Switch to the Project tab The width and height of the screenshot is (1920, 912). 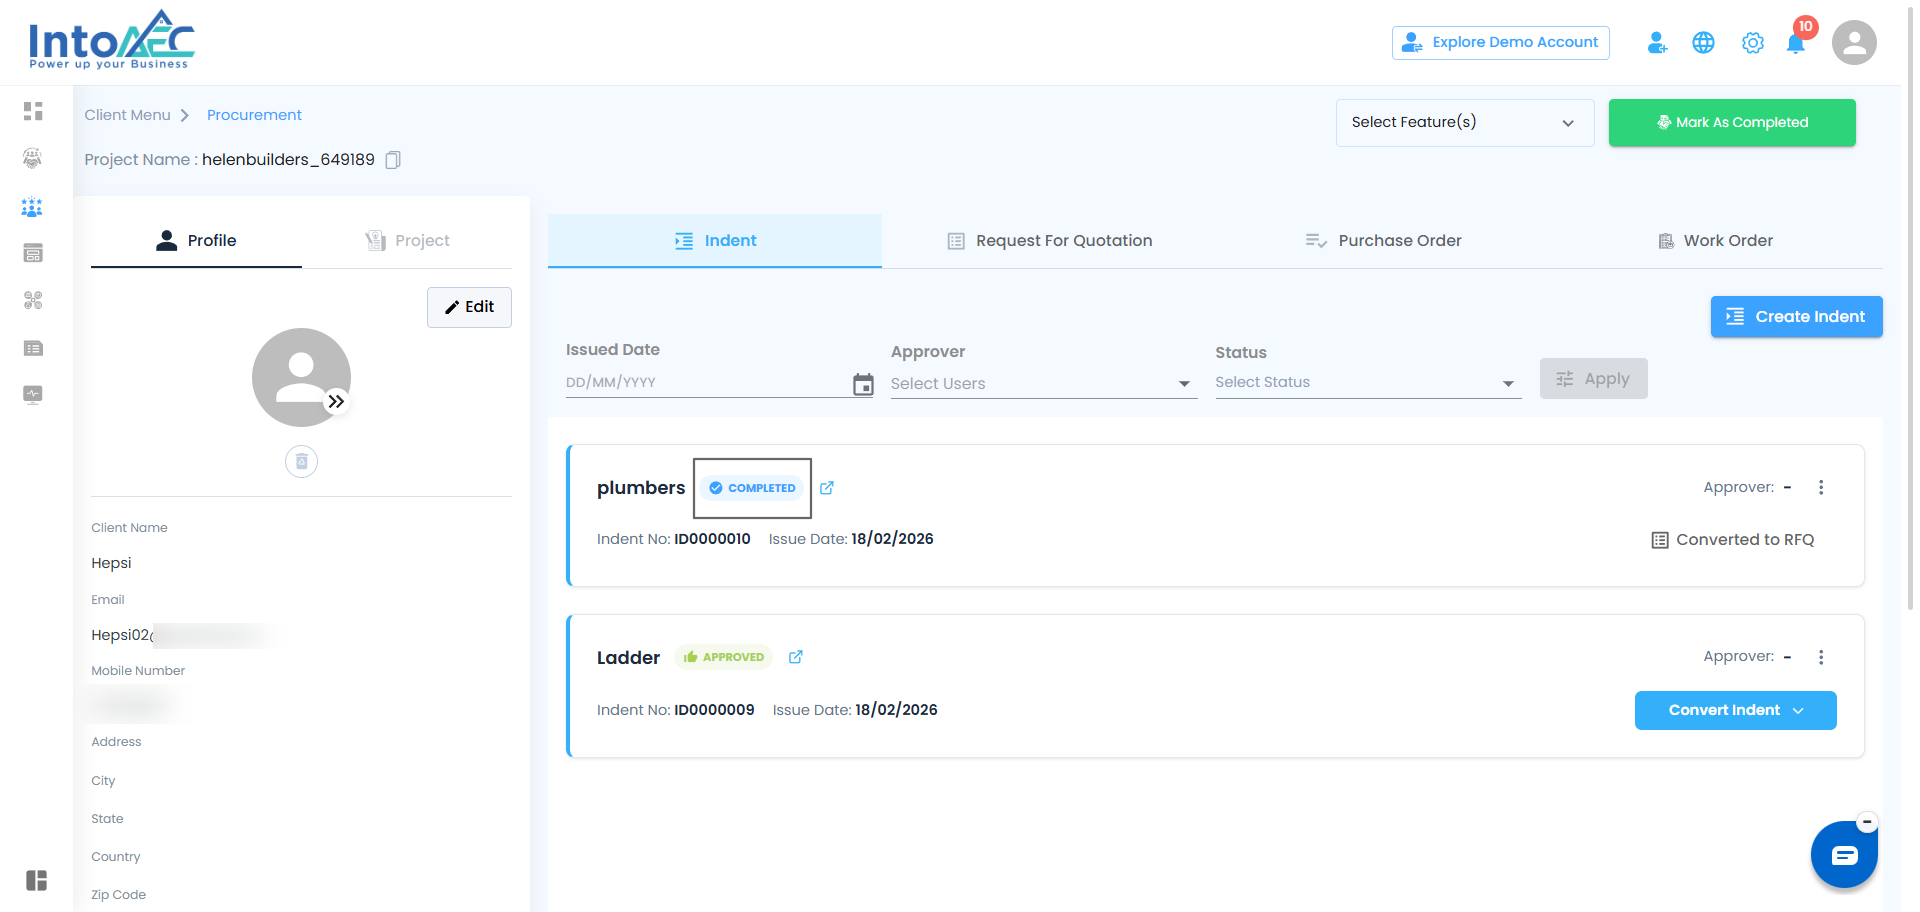tap(407, 241)
